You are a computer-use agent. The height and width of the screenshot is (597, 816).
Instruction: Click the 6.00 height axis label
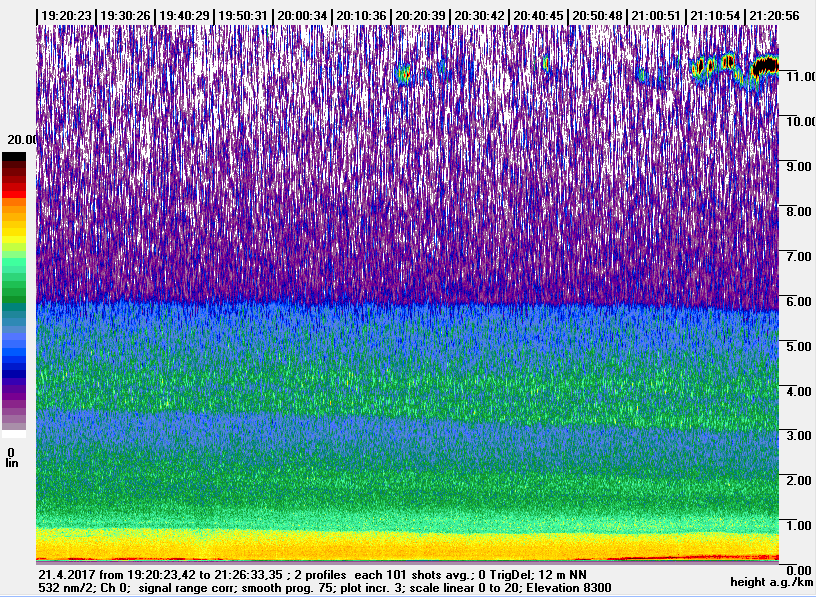click(799, 301)
